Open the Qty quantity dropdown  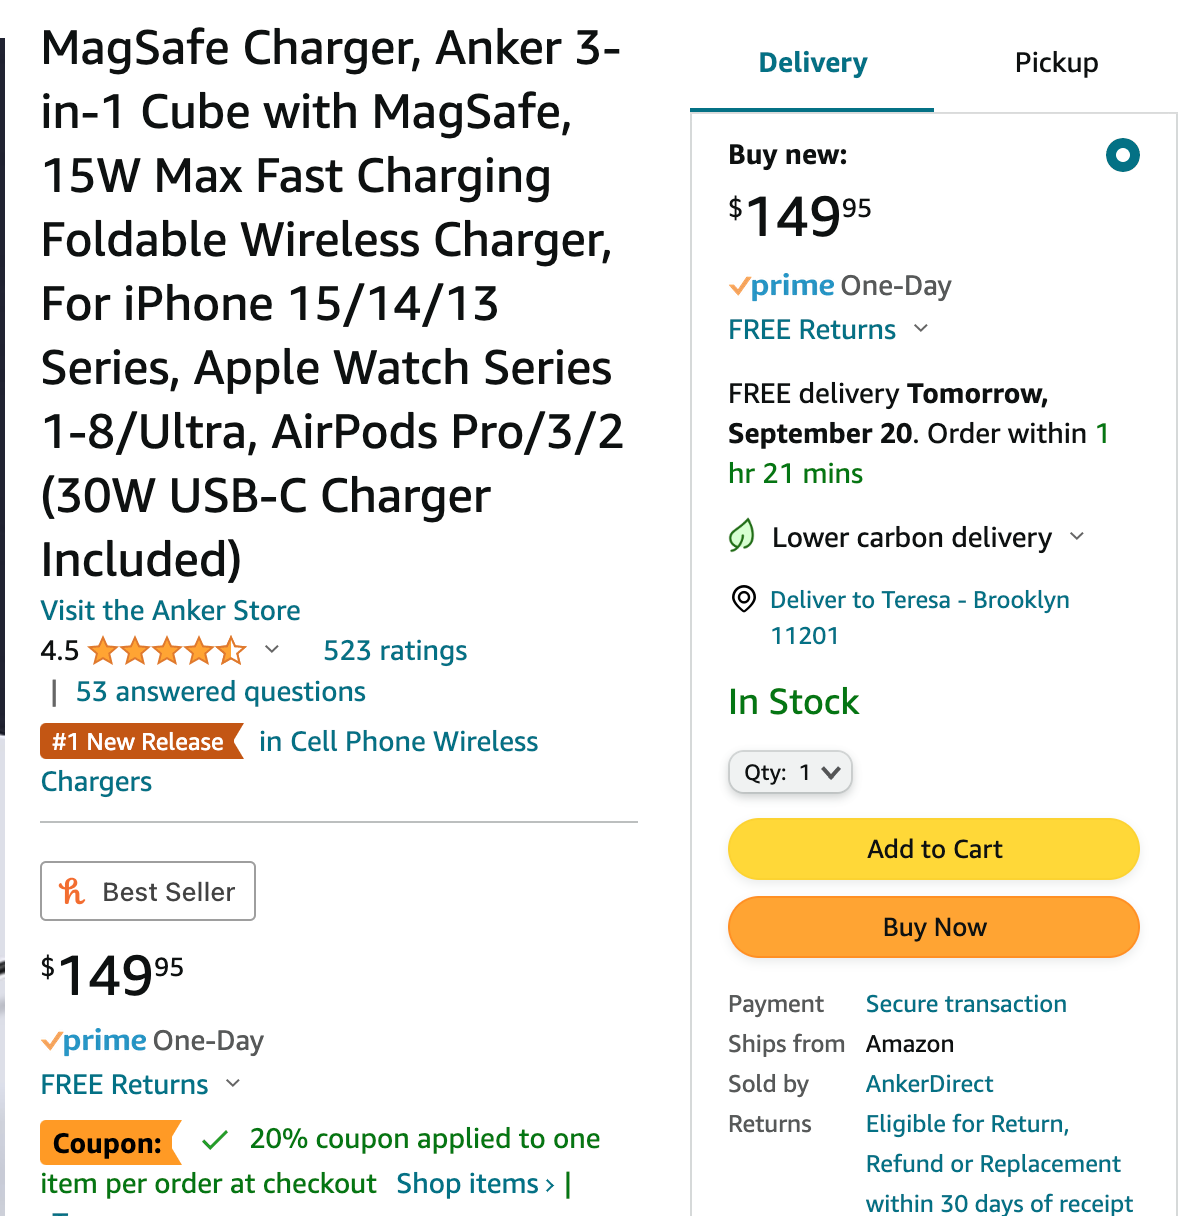(790, 772)
